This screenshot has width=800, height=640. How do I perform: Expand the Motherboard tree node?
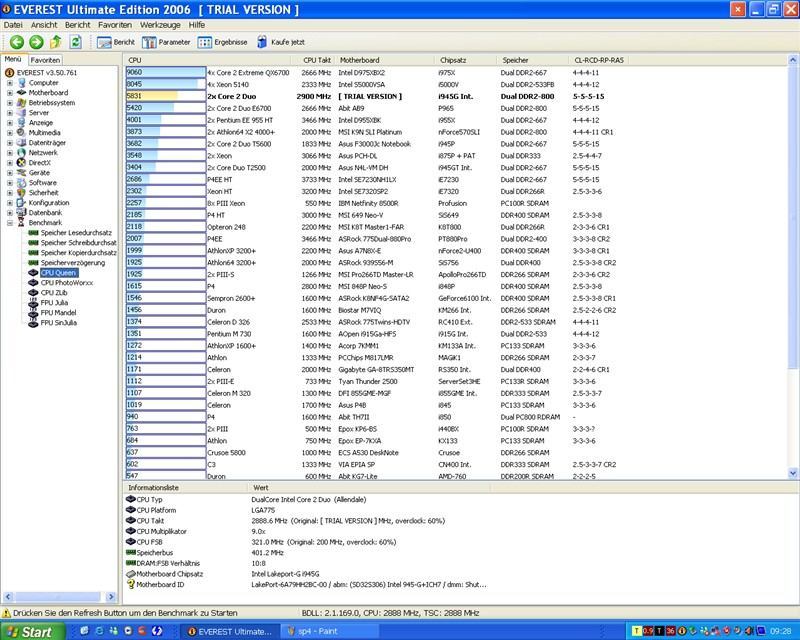pyautogui.click(x=10, y=93)
